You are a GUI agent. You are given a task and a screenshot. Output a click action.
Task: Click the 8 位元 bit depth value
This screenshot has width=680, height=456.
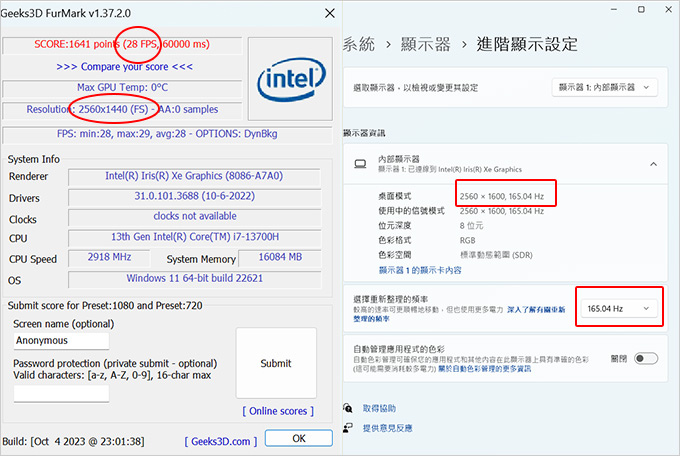pos(471,226)
